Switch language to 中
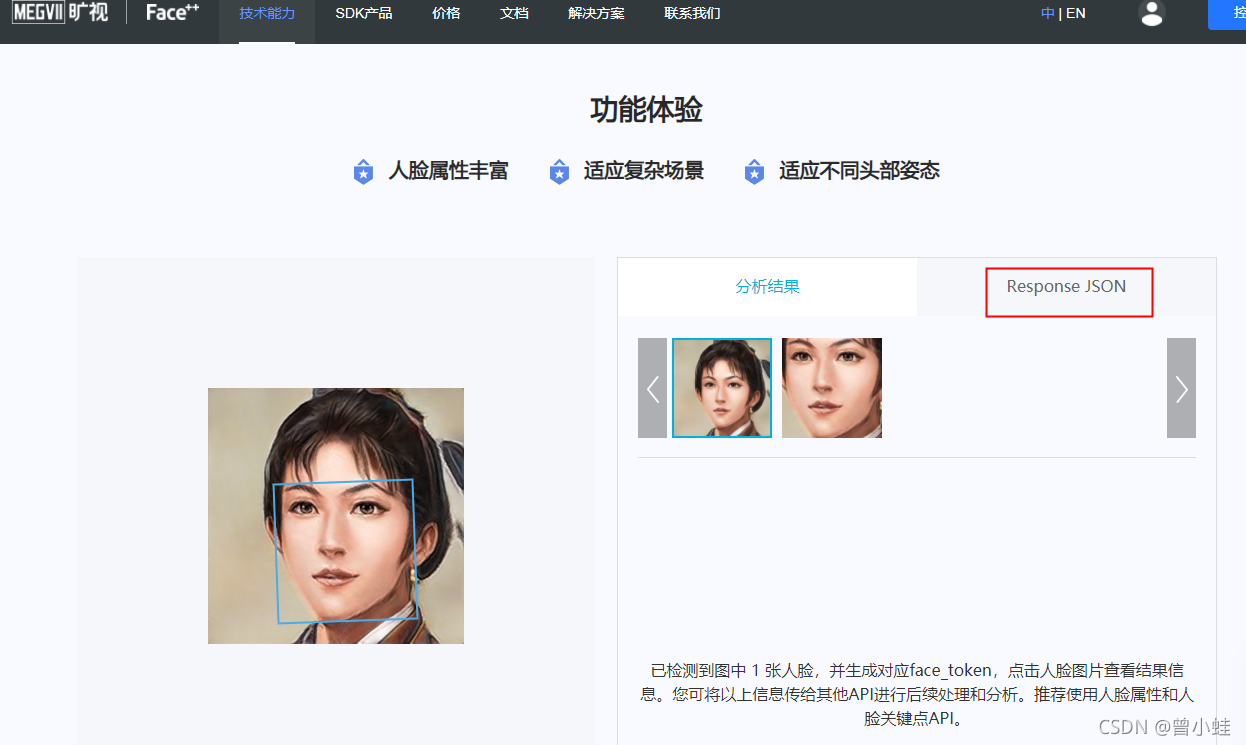This screenshot has width=1246, height=745. click(1047, 13)
